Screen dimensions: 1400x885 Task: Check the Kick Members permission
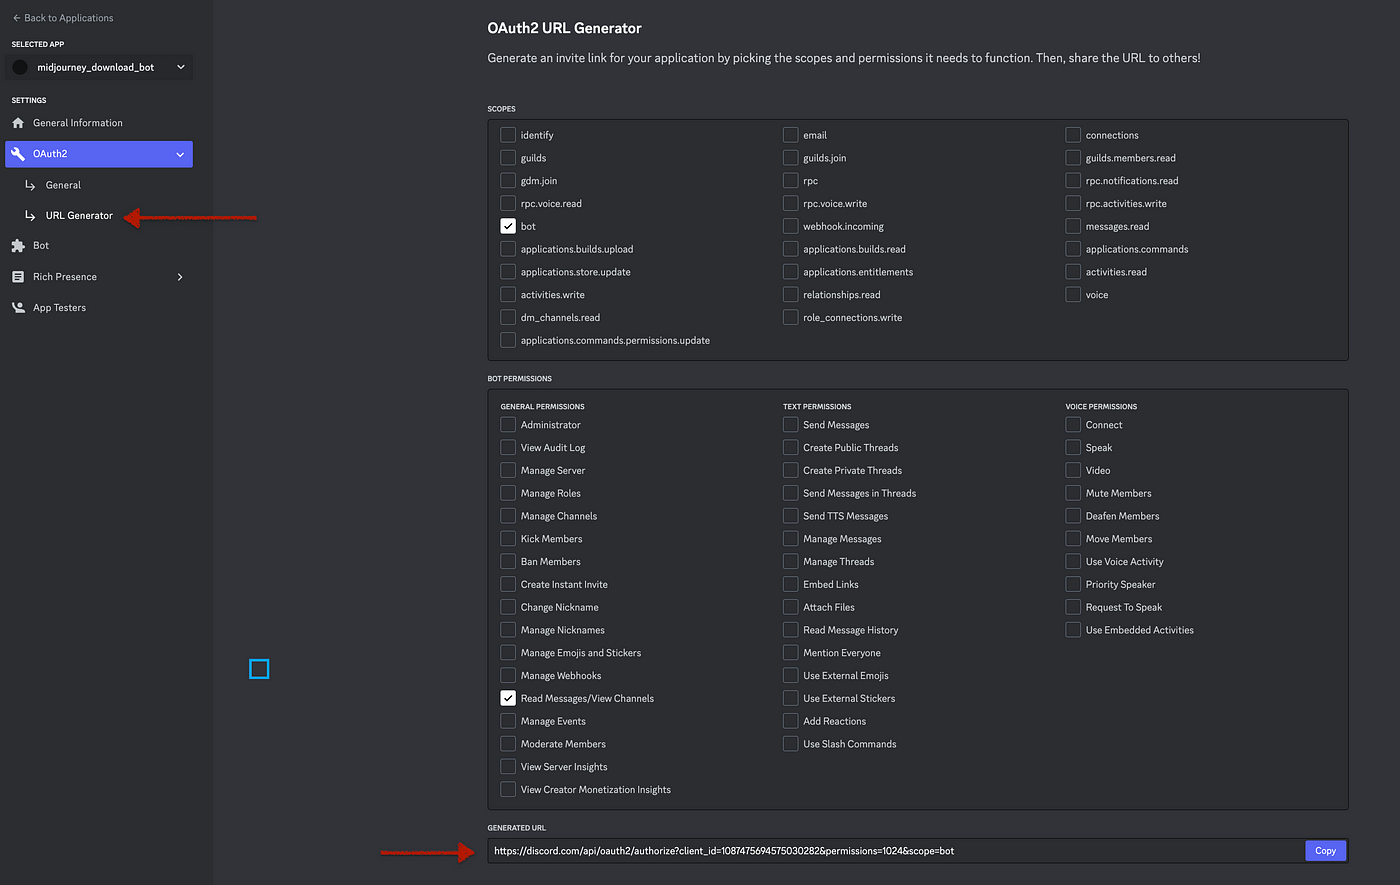(x=508, y=539)
